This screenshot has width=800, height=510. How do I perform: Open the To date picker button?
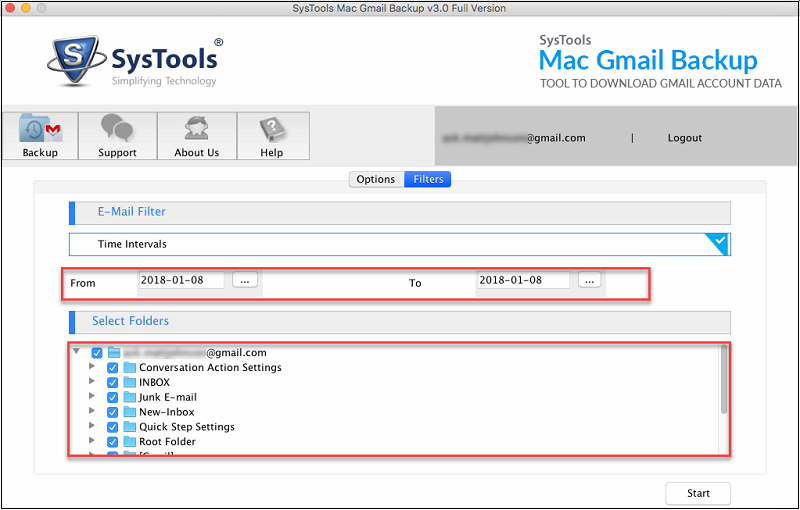pyautogui.click(x=590, y=280)
